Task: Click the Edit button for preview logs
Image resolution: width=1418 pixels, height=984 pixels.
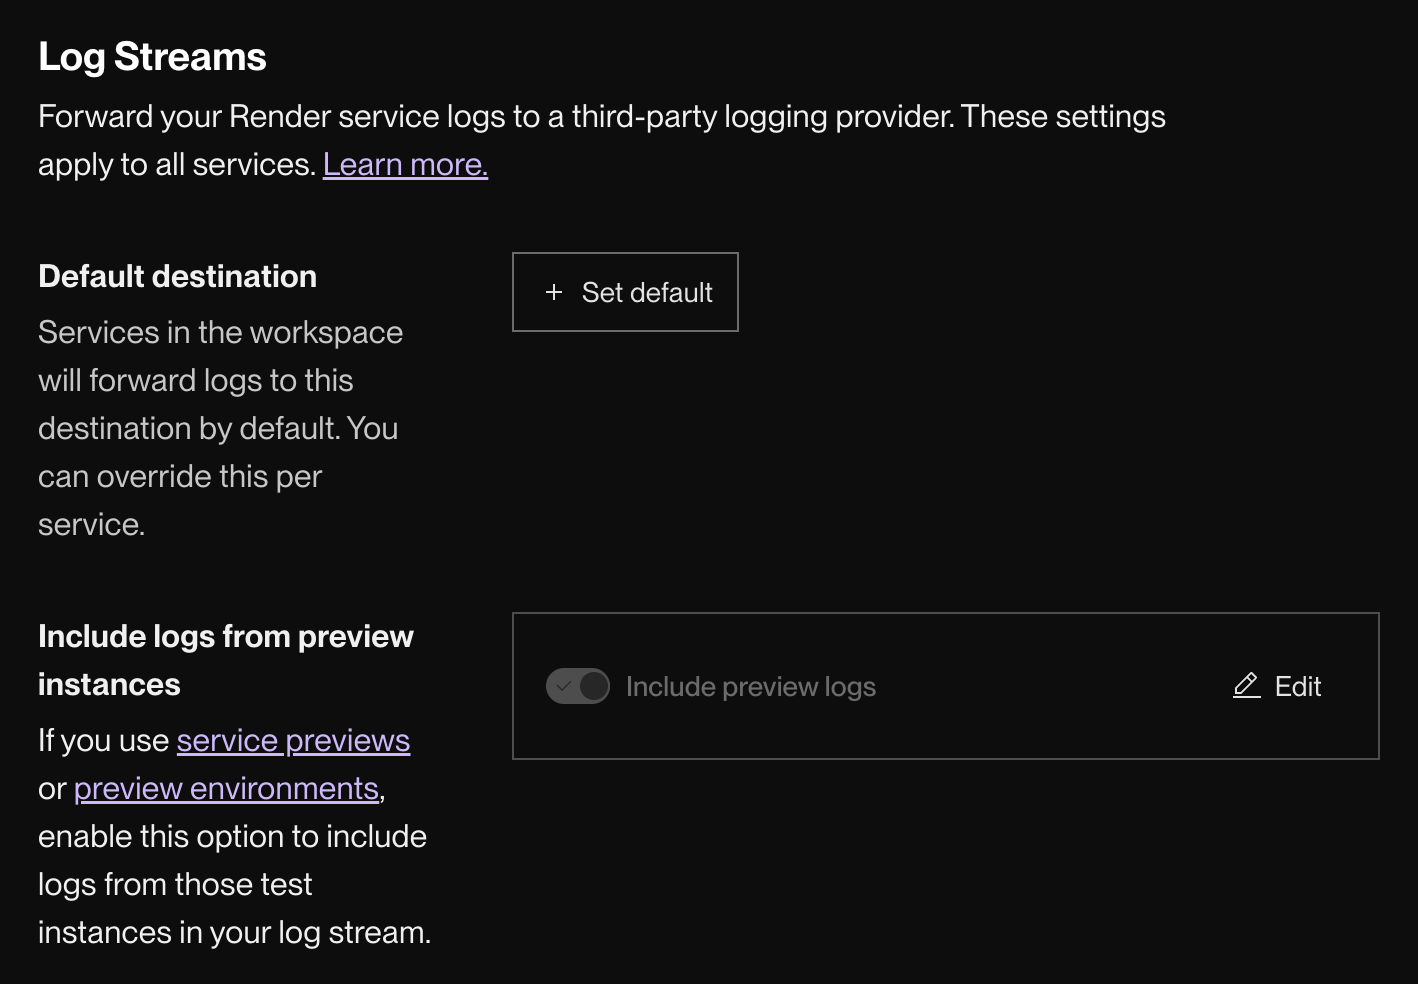Action: [x=1277, y=686]
